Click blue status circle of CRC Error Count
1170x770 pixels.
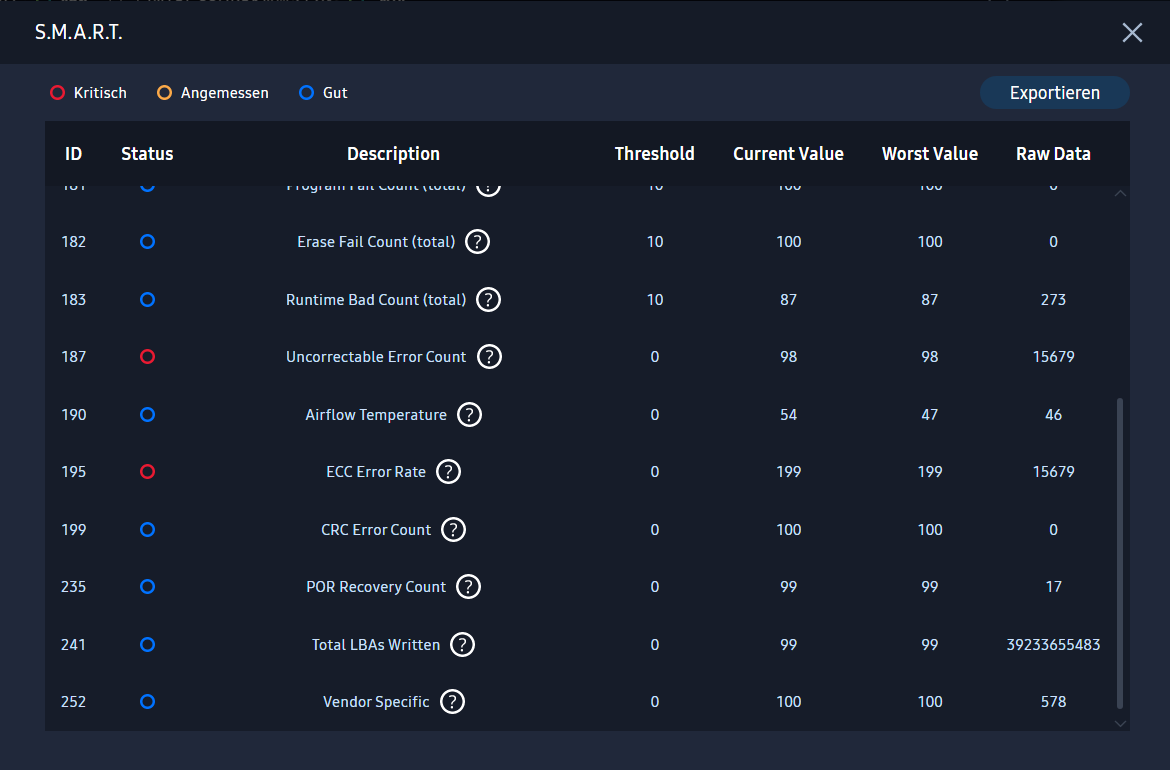tap(148, 530)
